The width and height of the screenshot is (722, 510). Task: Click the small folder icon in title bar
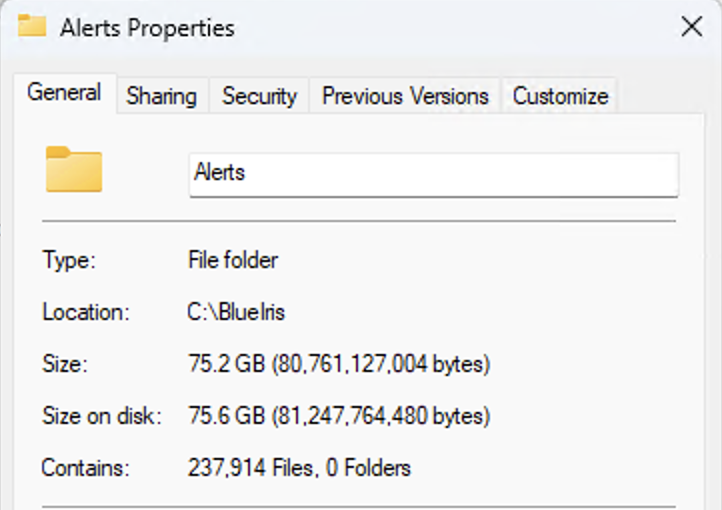(32, 26)
